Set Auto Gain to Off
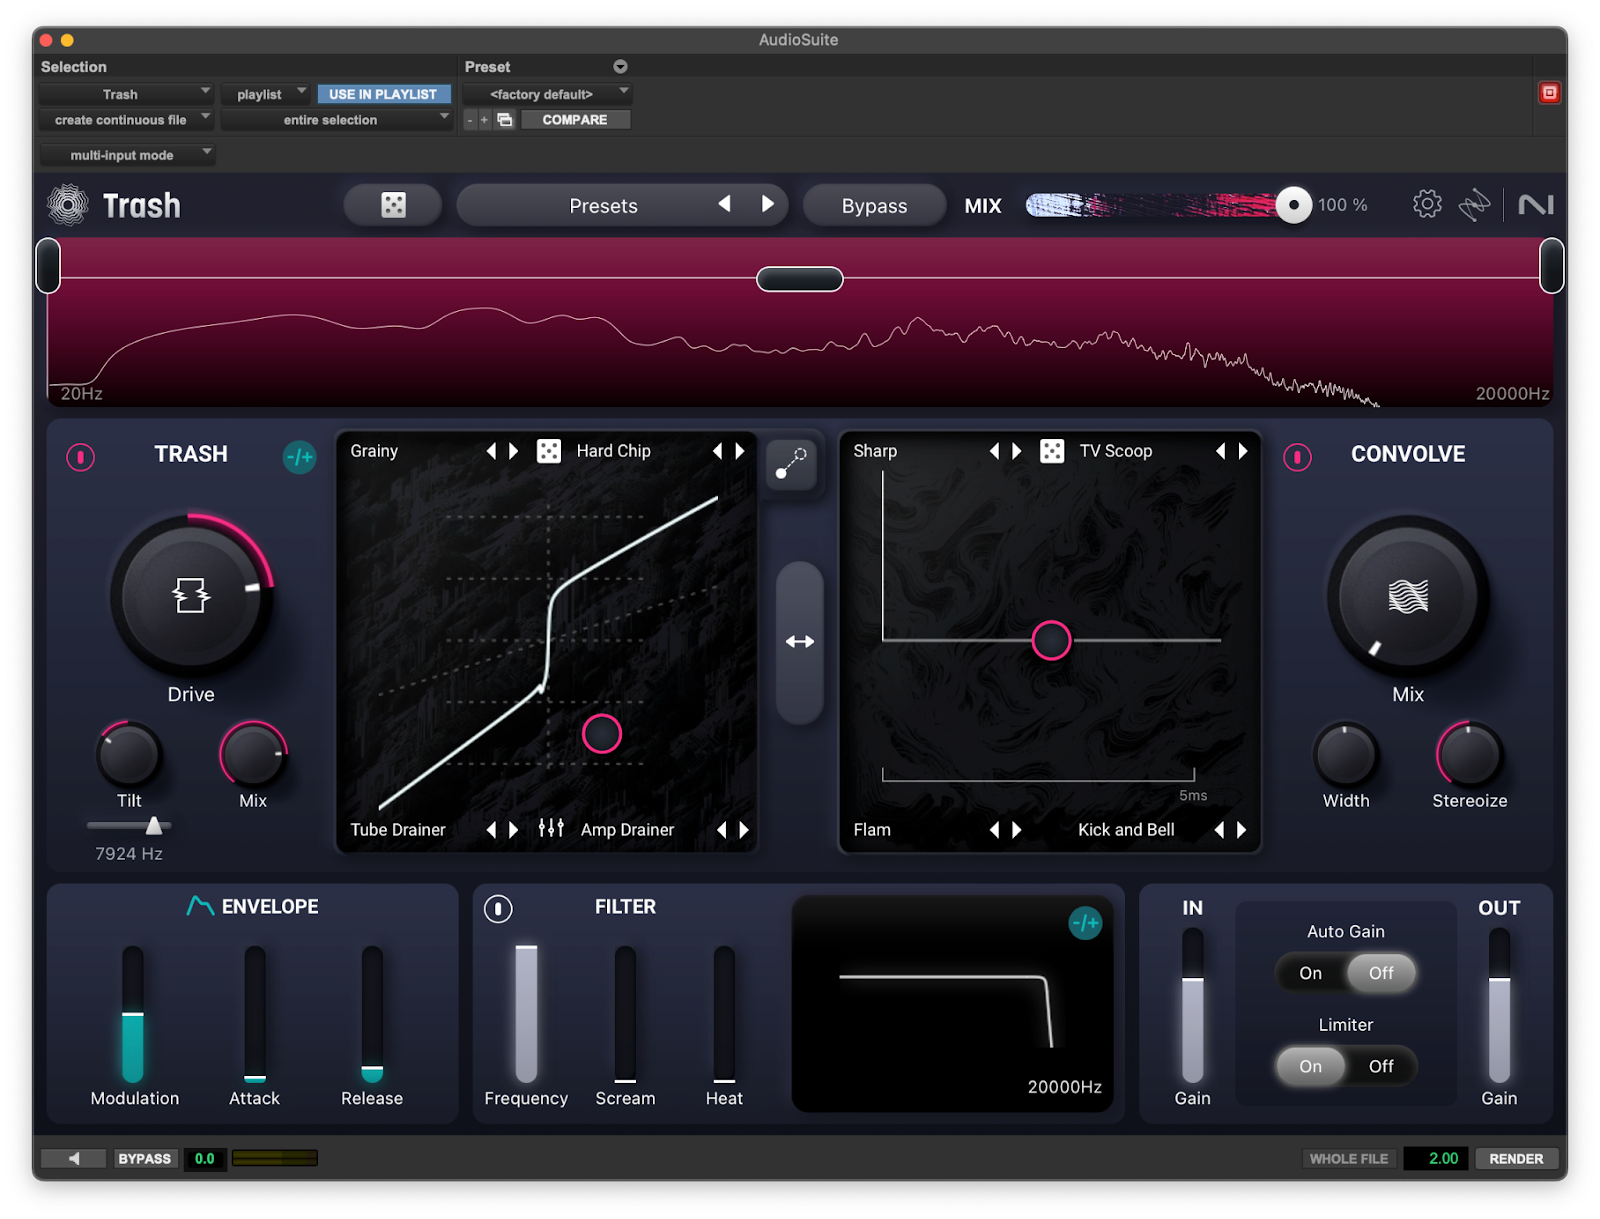1600x1219 pixels. (1381, 973)
